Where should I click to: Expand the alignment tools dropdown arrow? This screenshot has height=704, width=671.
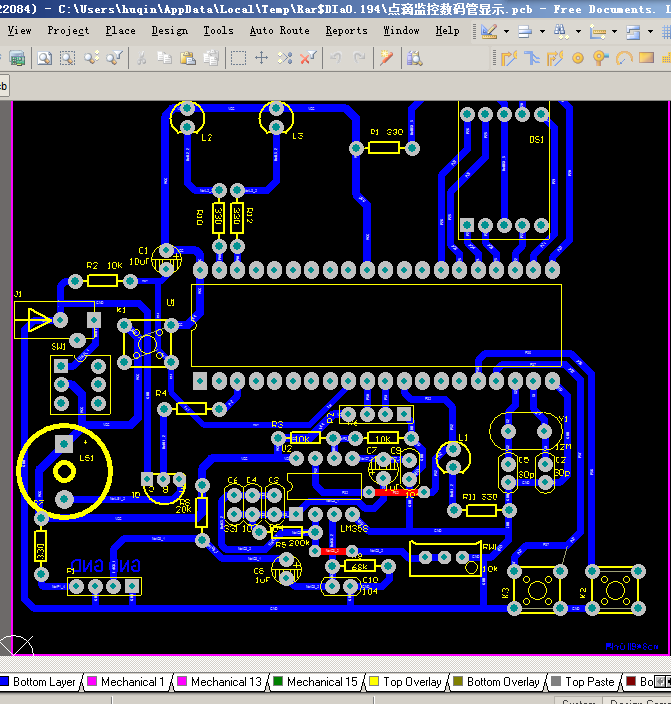(542, 31)
